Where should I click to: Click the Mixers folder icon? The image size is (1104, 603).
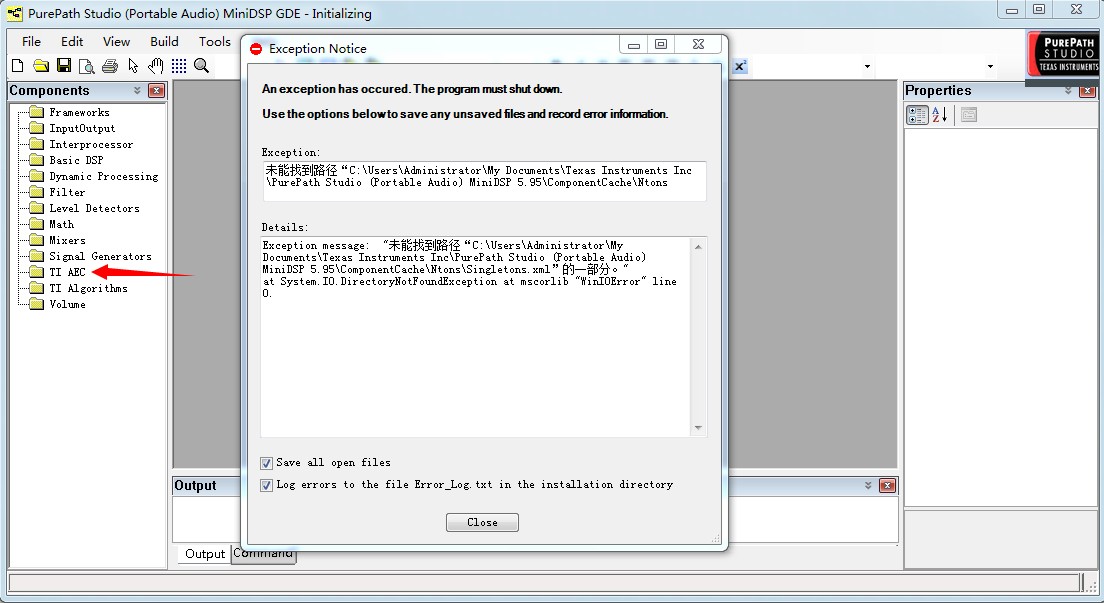click(x=37, y=240)
